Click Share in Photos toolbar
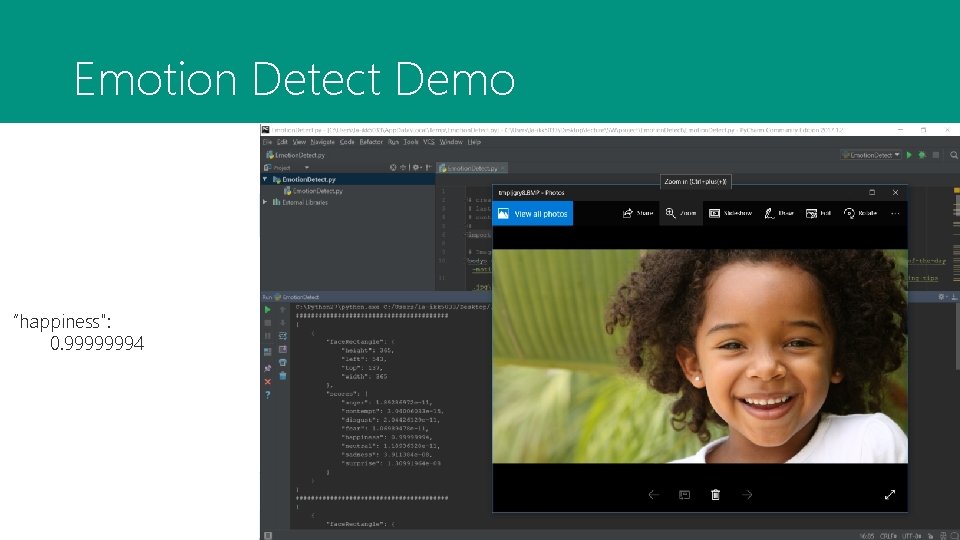960x540 pixels. tap(638, 213)
